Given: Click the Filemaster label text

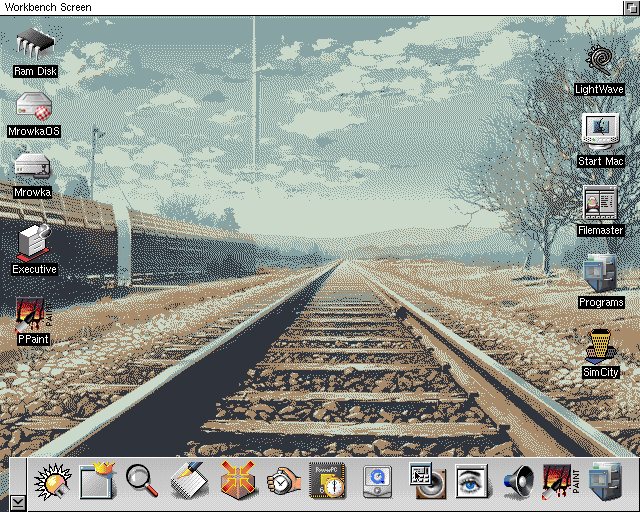Looking at the screenshot, I should point(600,230).
